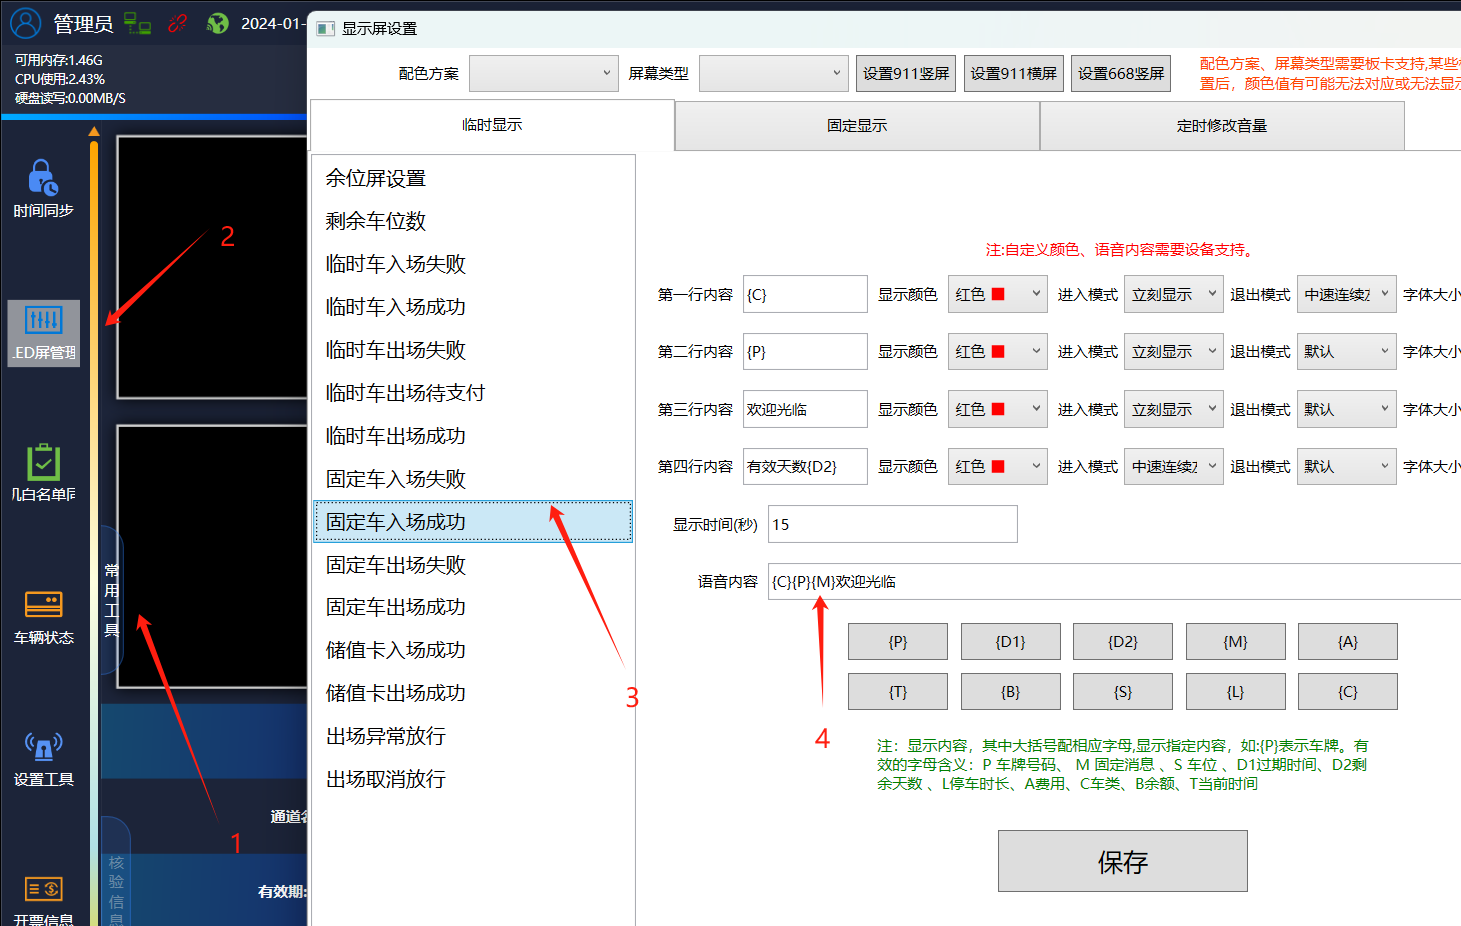Open first row 进入模式 立刻显示 dropdown
The image size is (1461, 926).
tap(1174, 294)
